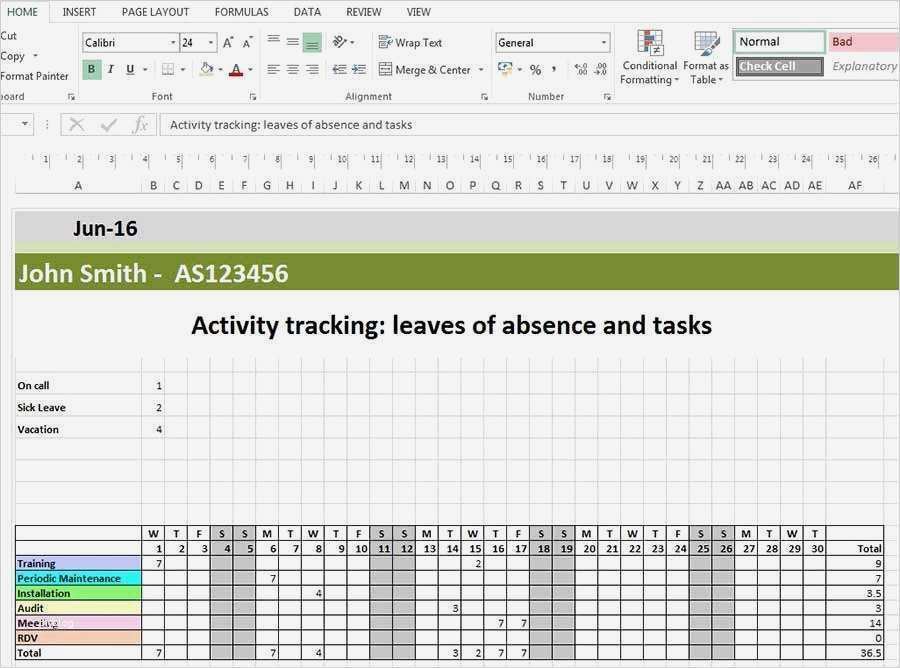900x668 pixels.
Task: Open the REVIEW ribbon tab
Action: [x=363, y=11]
